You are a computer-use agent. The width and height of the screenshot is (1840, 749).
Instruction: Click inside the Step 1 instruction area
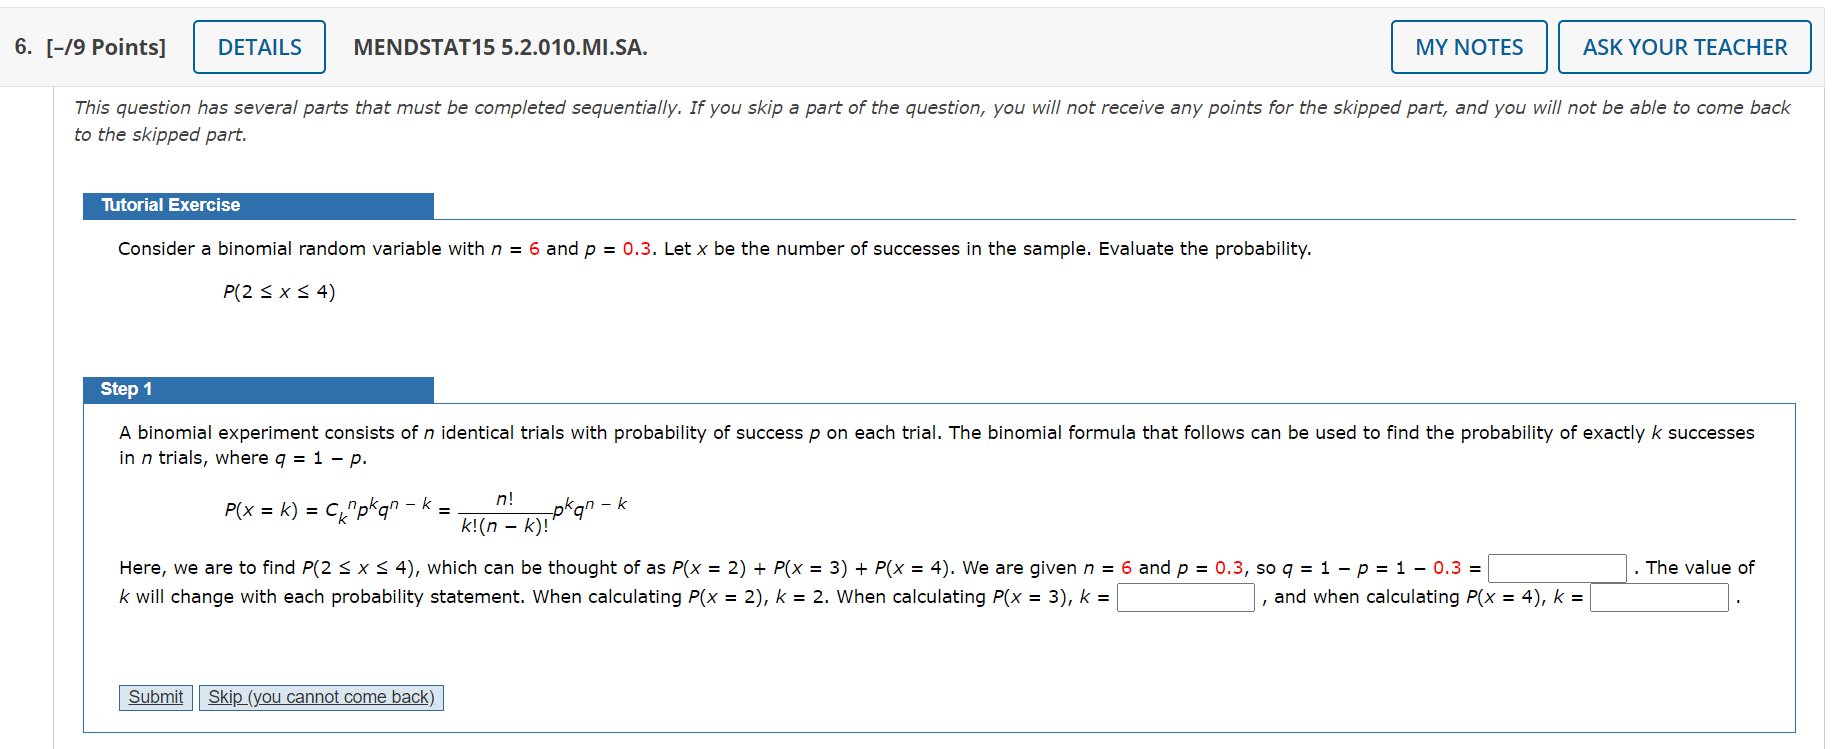(x=700, y=432)
